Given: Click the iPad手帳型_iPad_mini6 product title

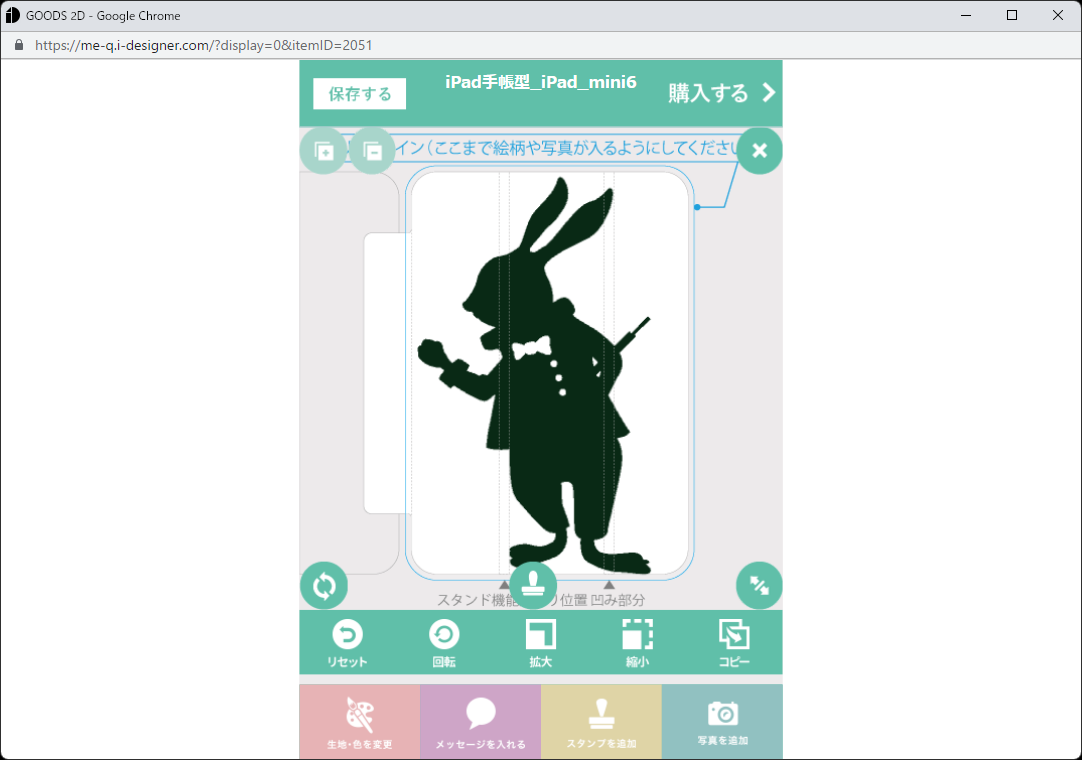Looking at the screenshot, I should coord(540,82).
